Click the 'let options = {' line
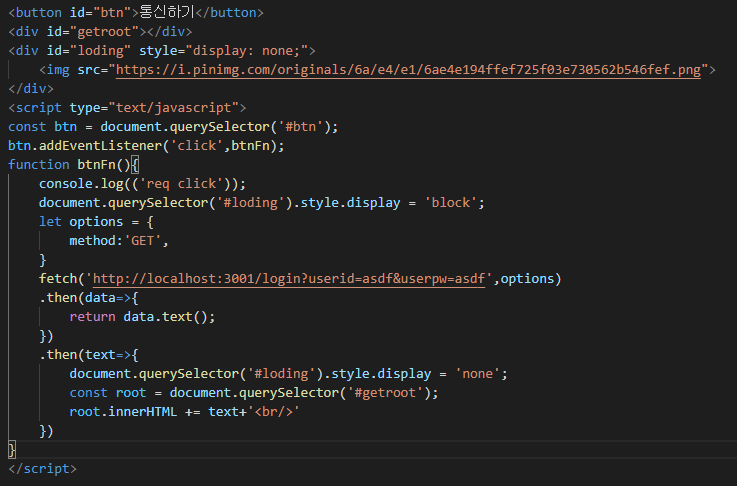Viewport: 737px width, 486px height. 96,221
